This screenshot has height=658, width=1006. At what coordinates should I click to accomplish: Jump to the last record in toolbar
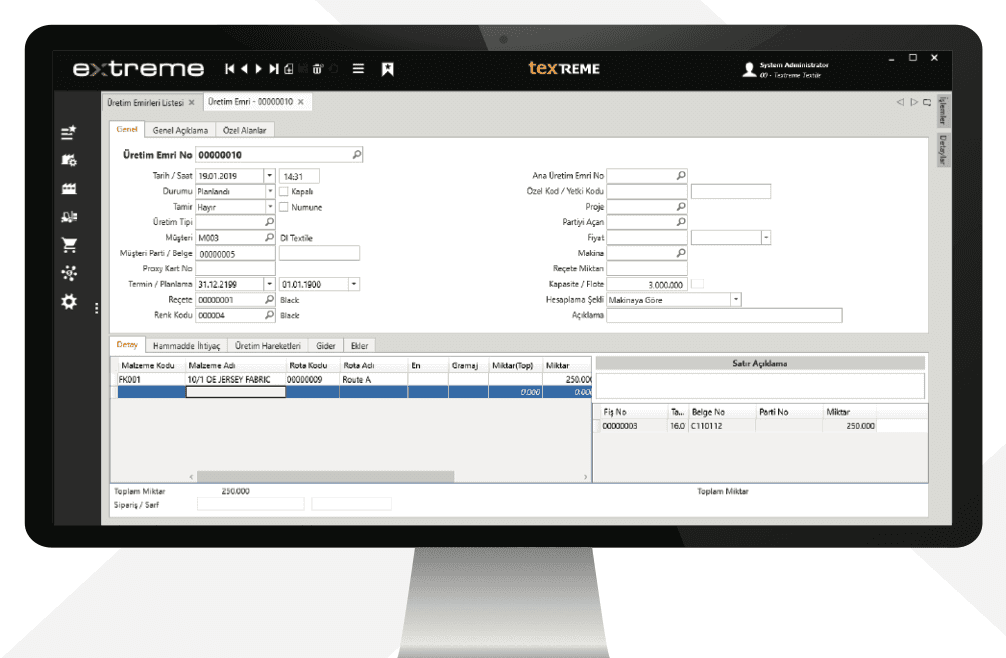pos(274,69)
